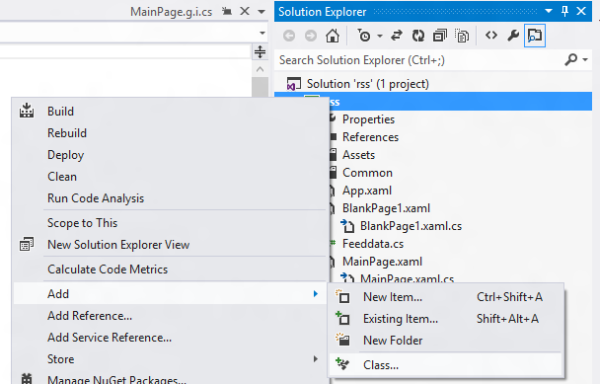The width and height of the screenshot is (600, 384).
Task: Select References in solution tree
Action: click(x=370, y=137)
